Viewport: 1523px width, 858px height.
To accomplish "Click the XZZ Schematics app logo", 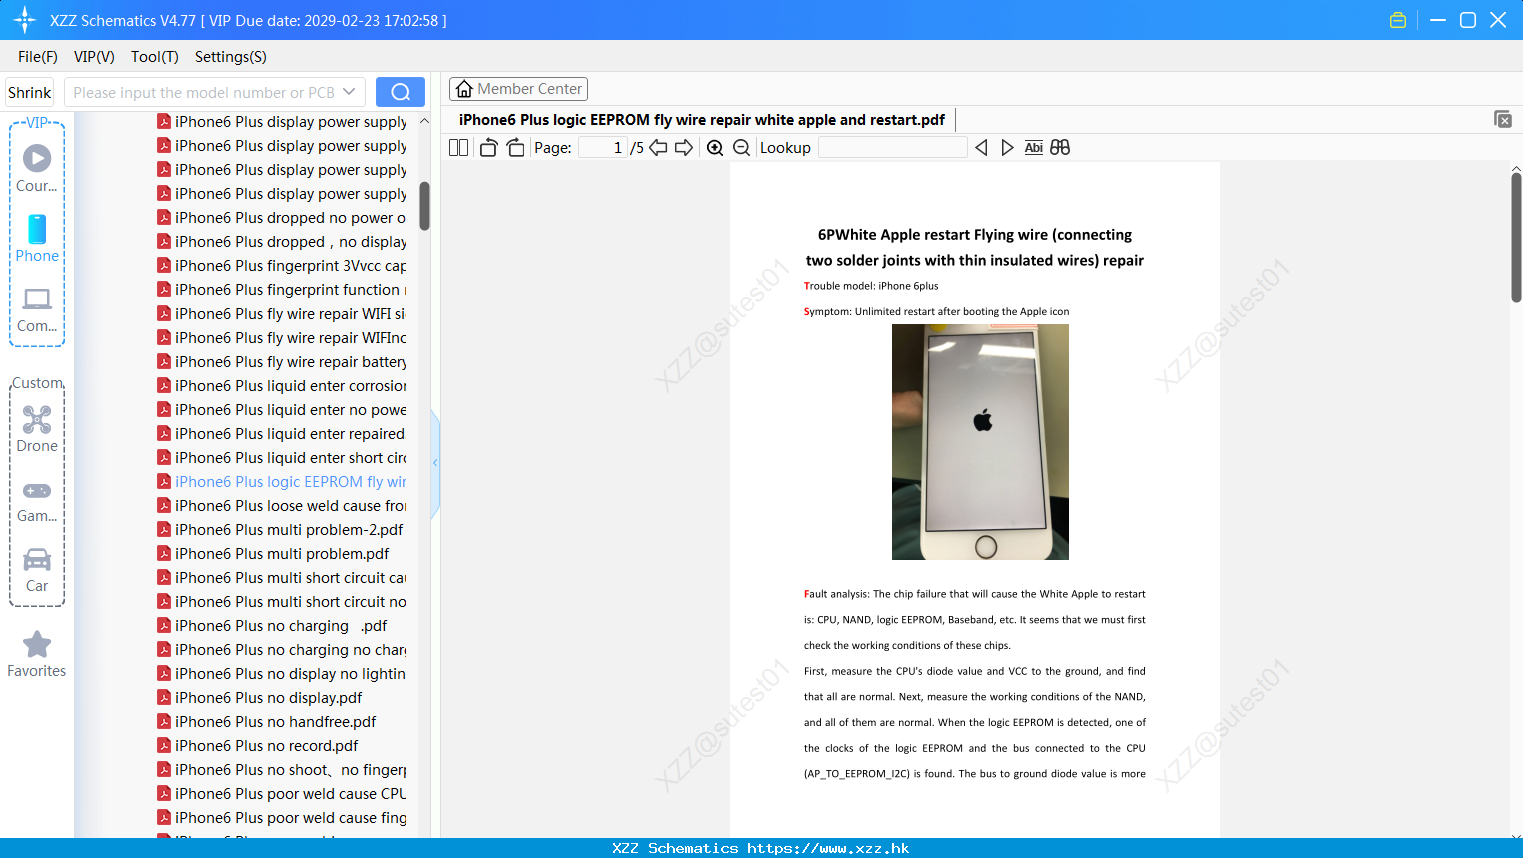I will pos(25,20).
